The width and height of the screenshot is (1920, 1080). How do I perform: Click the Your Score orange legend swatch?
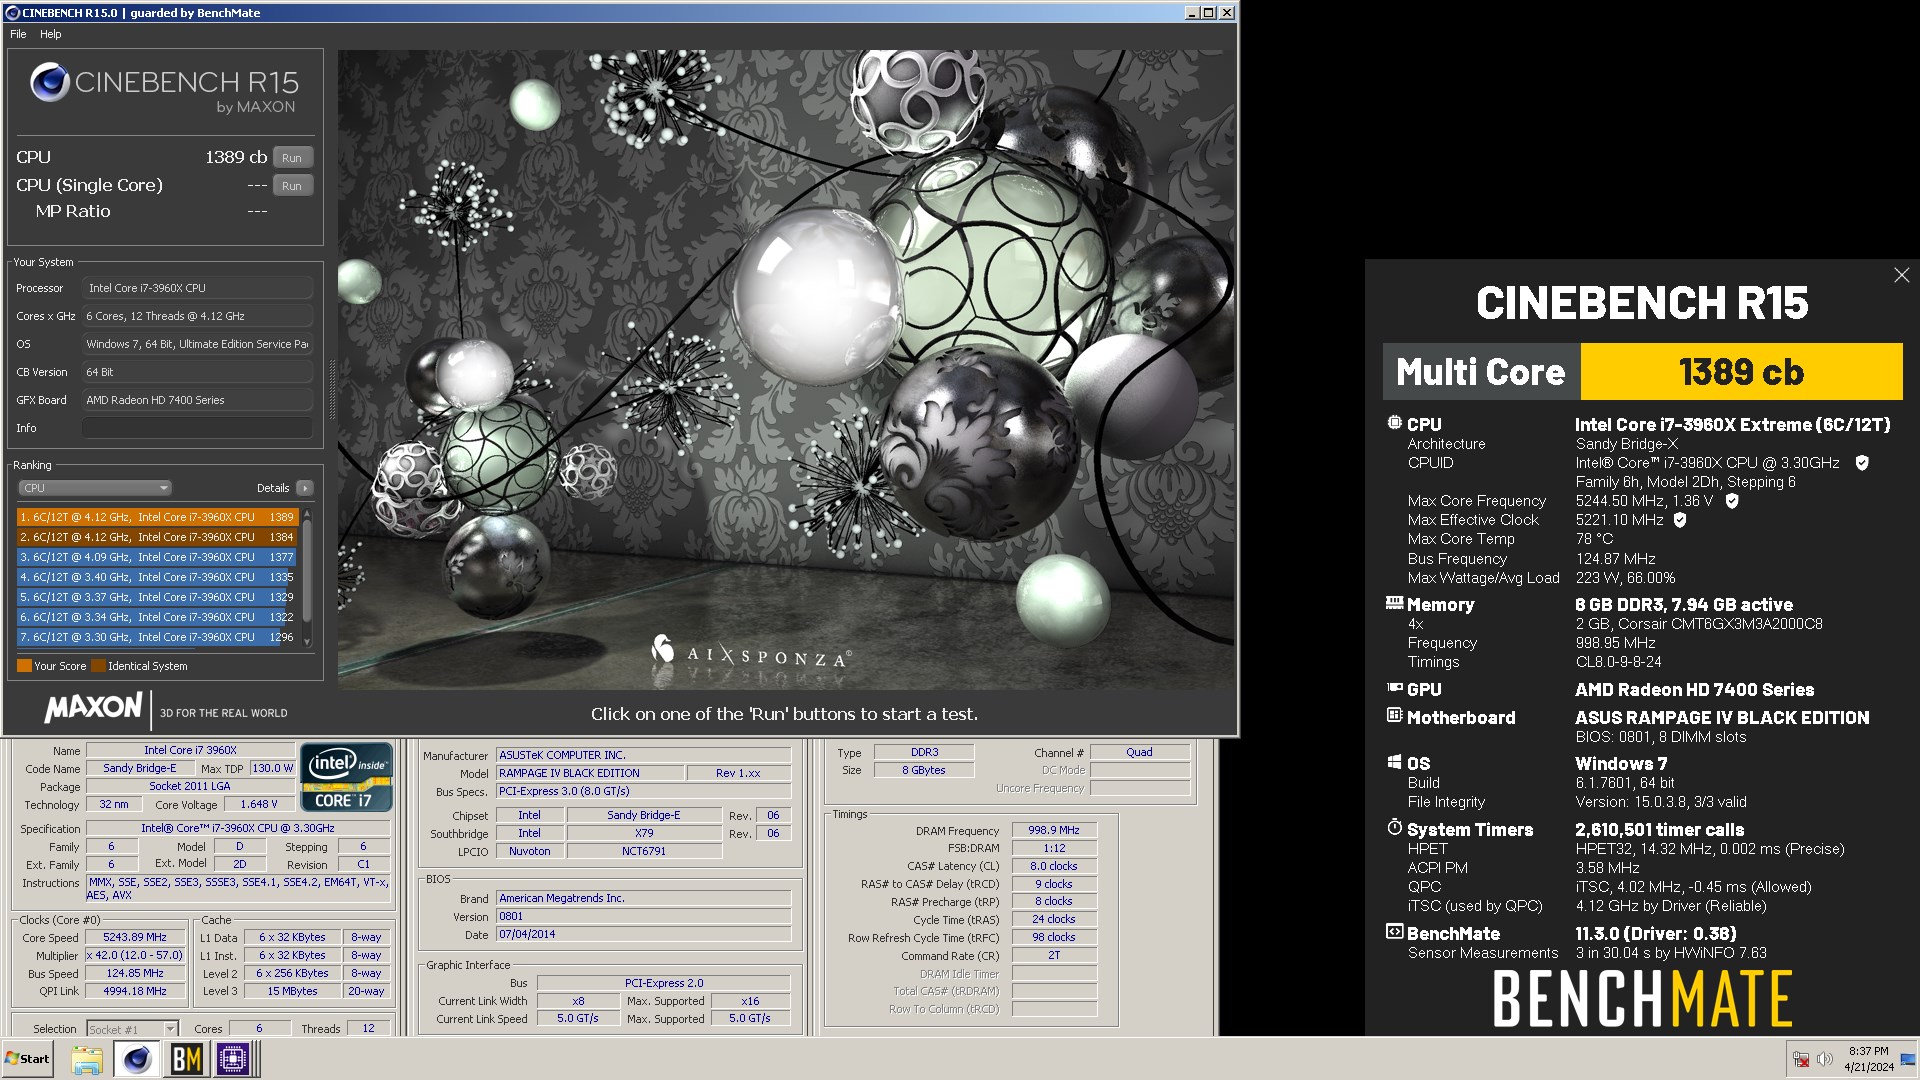click(24, 666)
